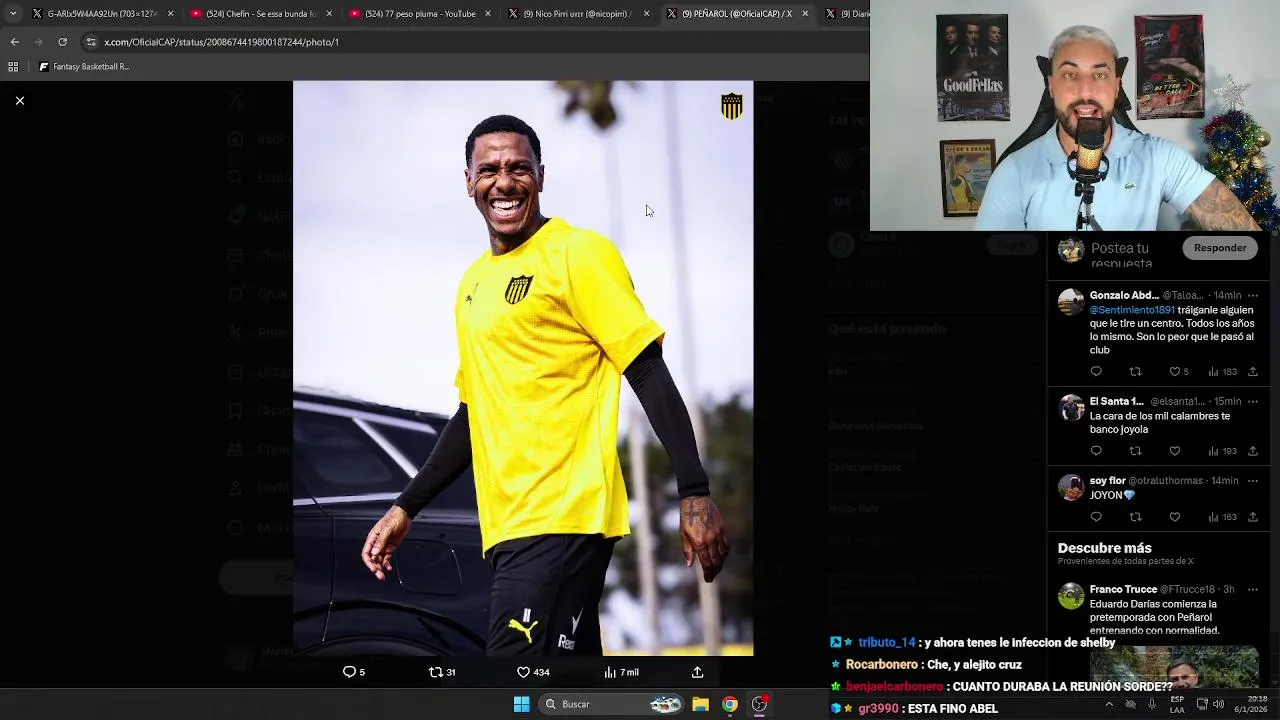This screenshot has width=1280, height=720.
Task: Click the taskbar Buscar search box
Action: pos(612,704)
